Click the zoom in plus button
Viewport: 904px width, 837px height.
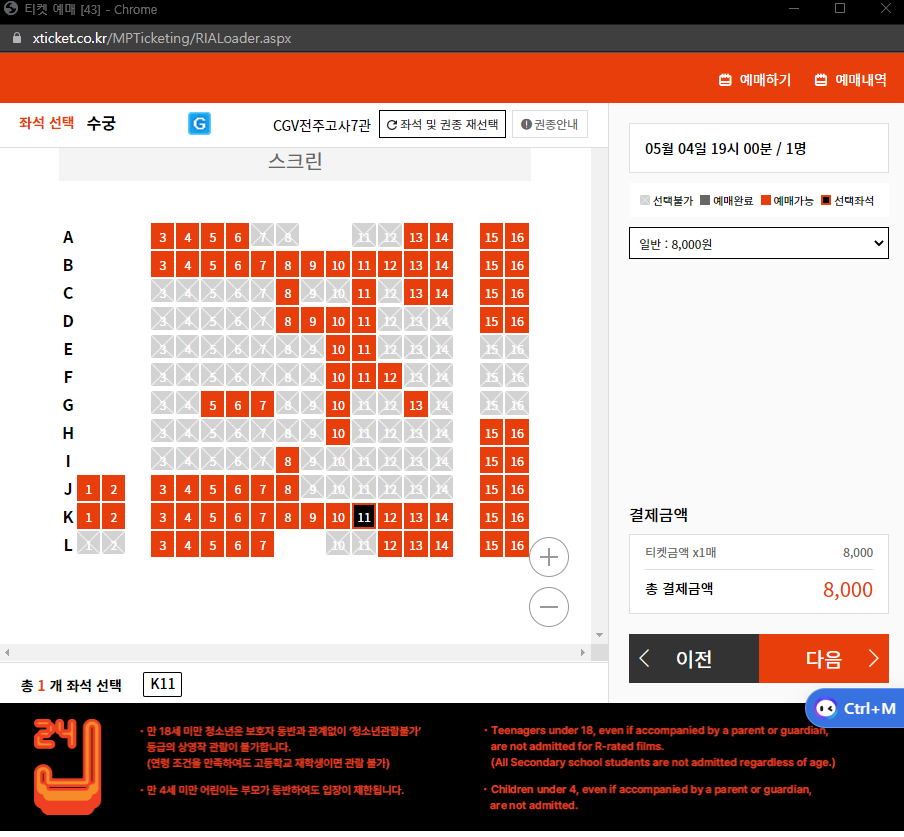click(548, 557)
